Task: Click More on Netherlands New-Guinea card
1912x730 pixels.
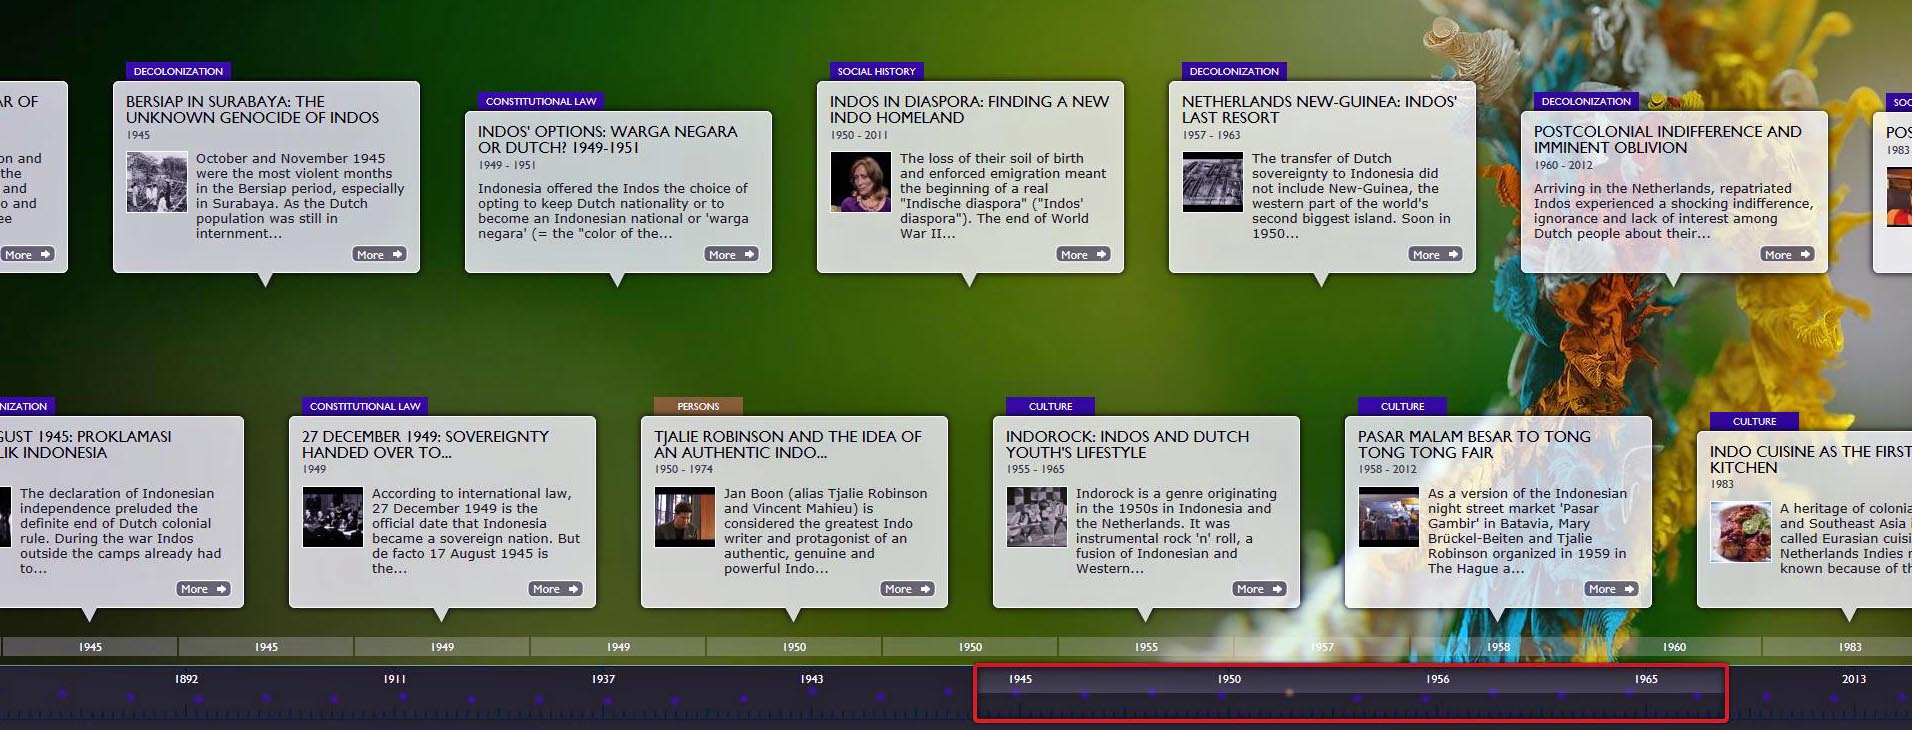Action: tap(1435, 255)
